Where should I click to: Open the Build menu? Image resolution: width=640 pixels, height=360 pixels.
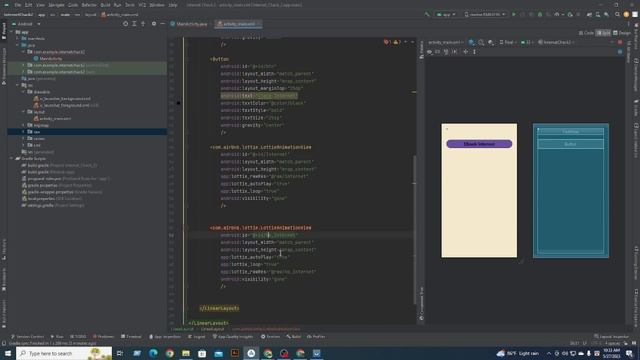105,5
